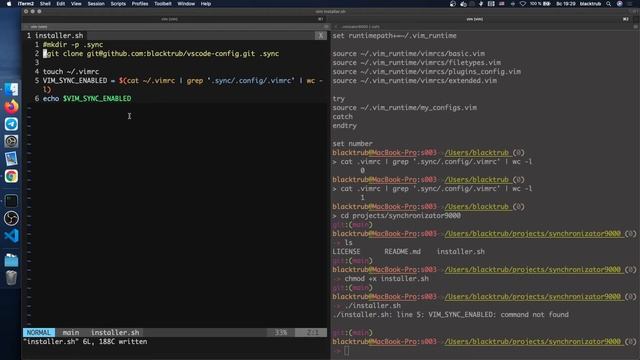Open the Help menu
Screen dimensions: 640x360
(x=206, y=4)
